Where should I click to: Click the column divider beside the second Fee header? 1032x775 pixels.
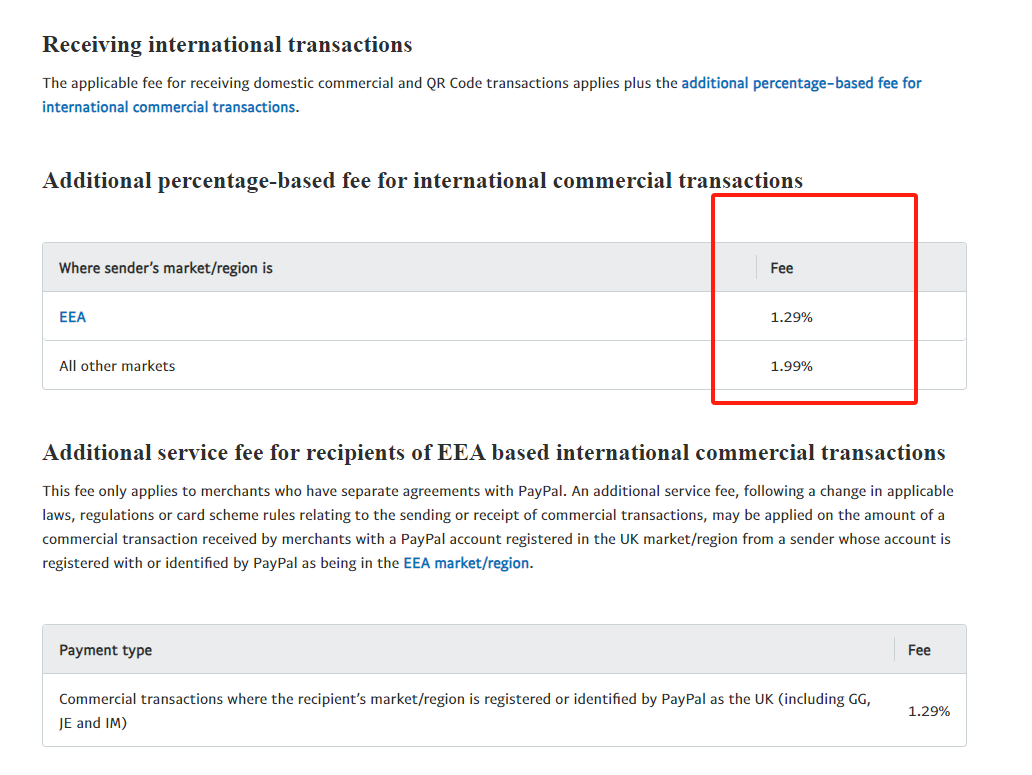(x=894, y=649)
